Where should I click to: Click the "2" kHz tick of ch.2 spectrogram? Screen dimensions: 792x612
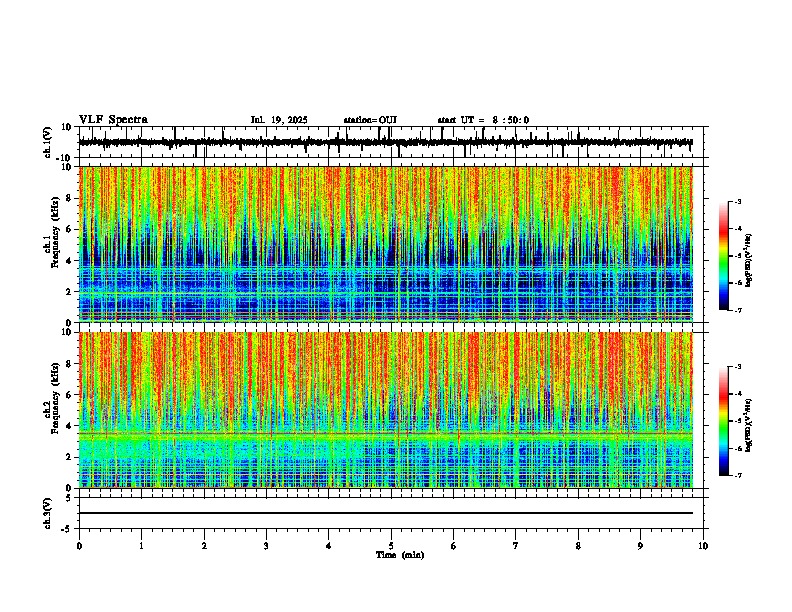coord(70,457)
